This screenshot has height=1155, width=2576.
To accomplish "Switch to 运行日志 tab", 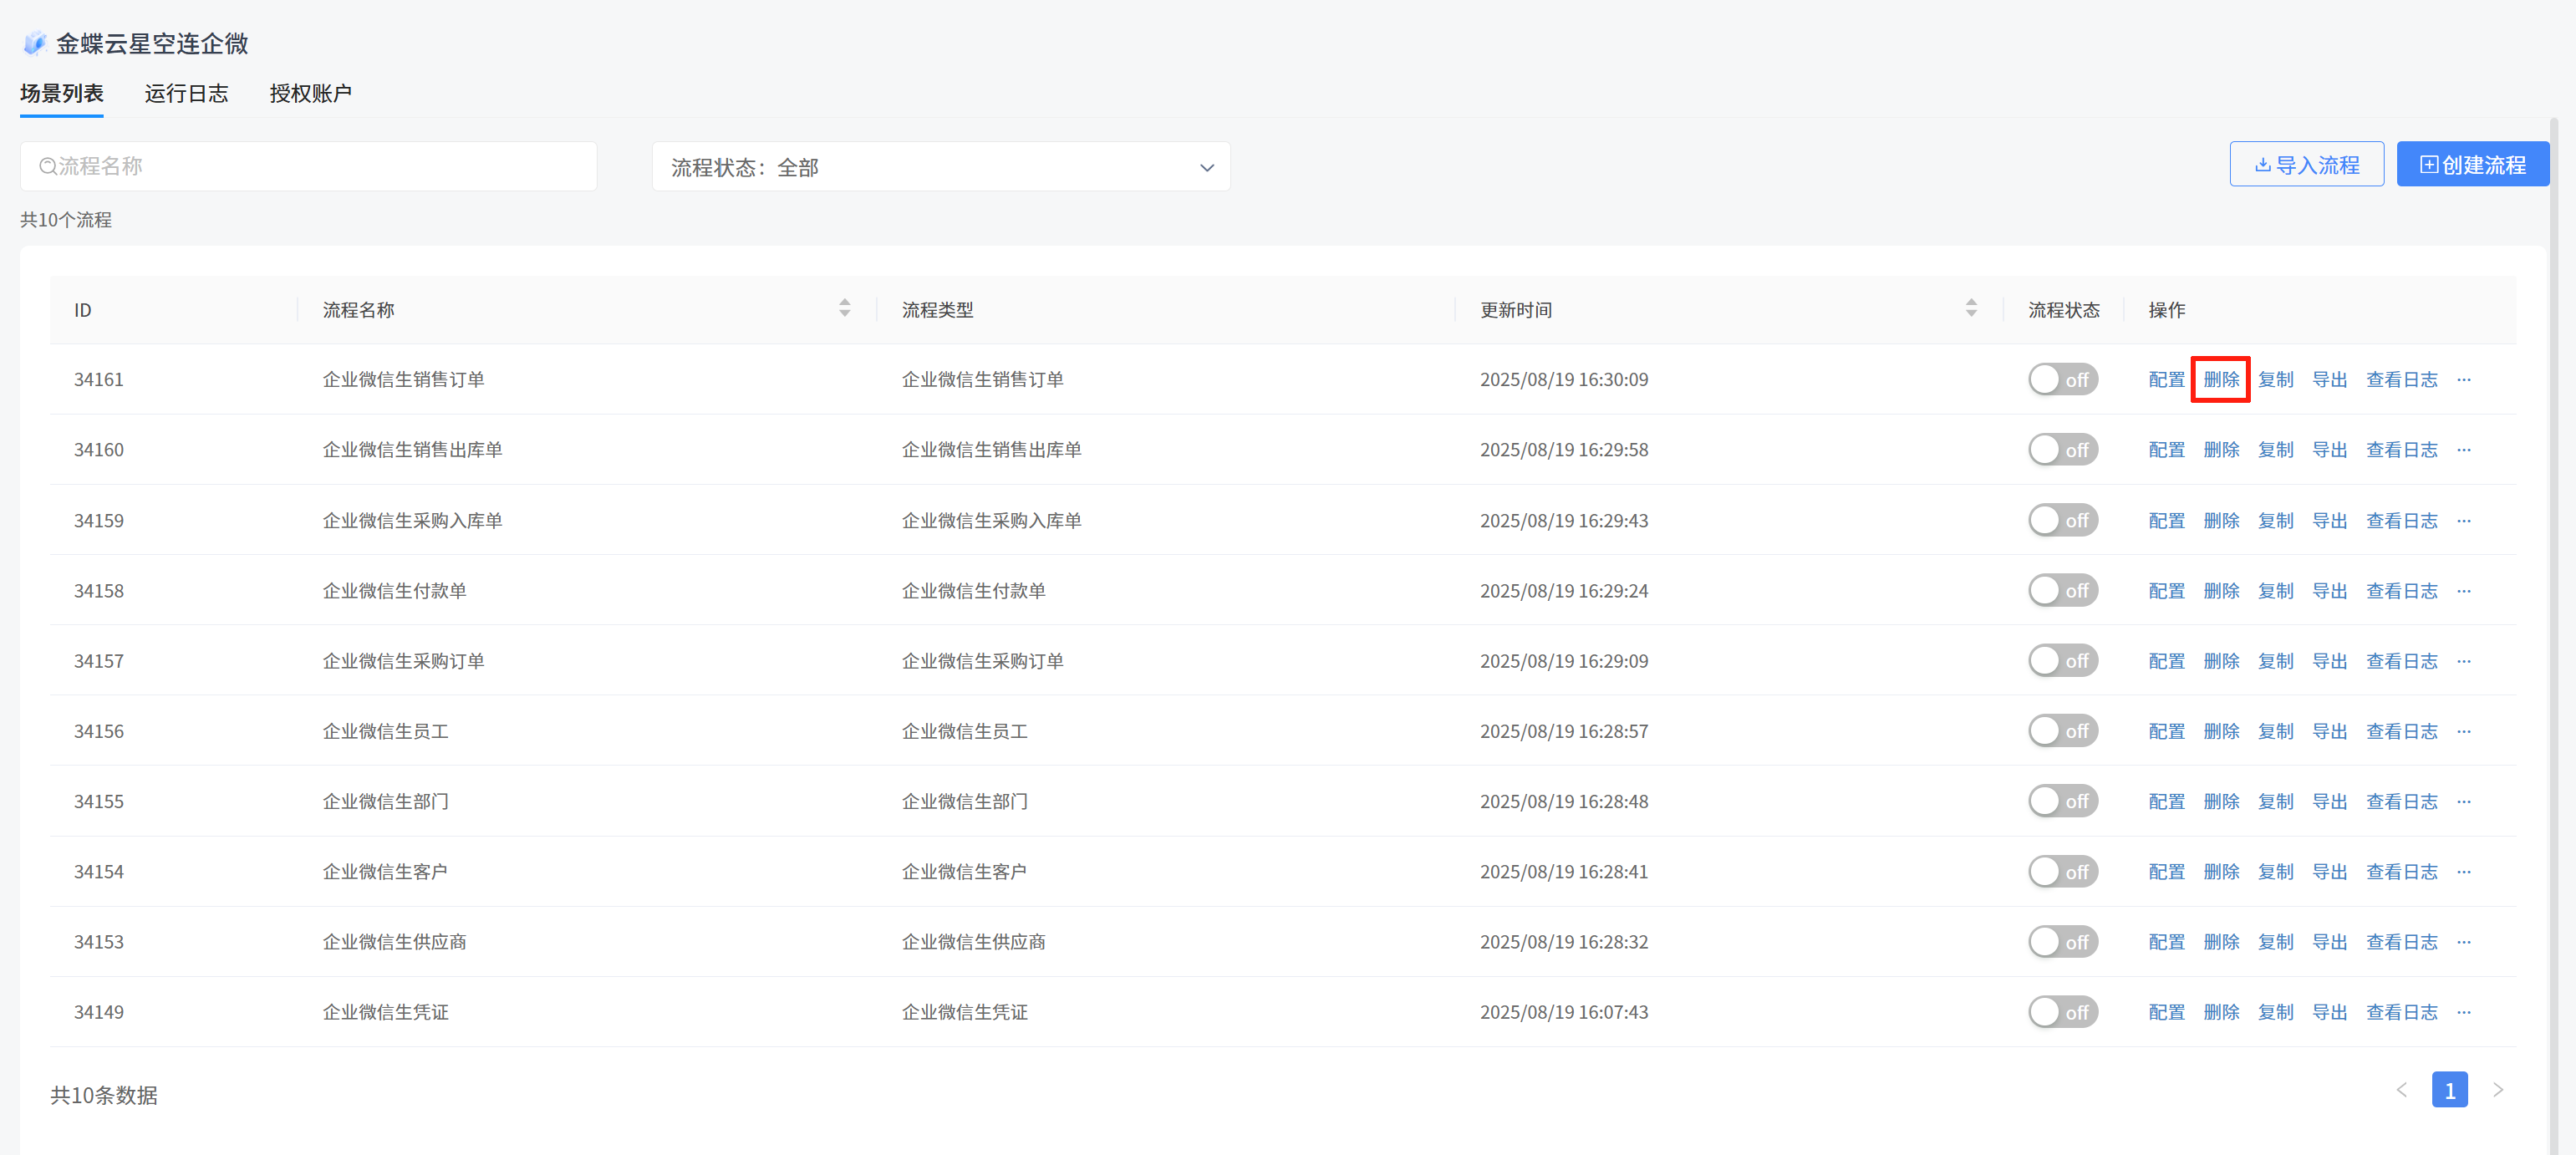I will coord(186,94).
